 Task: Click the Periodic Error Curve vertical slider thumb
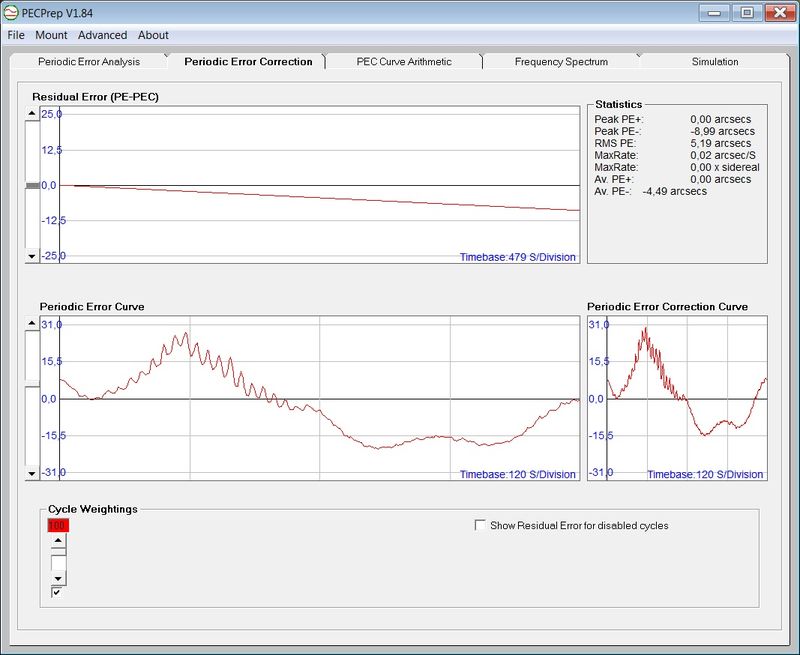coord(32,384)
